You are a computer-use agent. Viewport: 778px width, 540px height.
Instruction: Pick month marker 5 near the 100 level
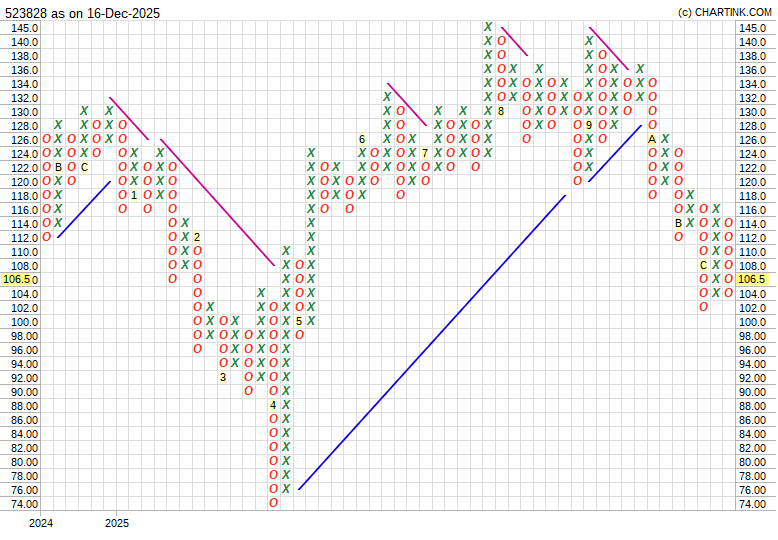pos(299,321)
